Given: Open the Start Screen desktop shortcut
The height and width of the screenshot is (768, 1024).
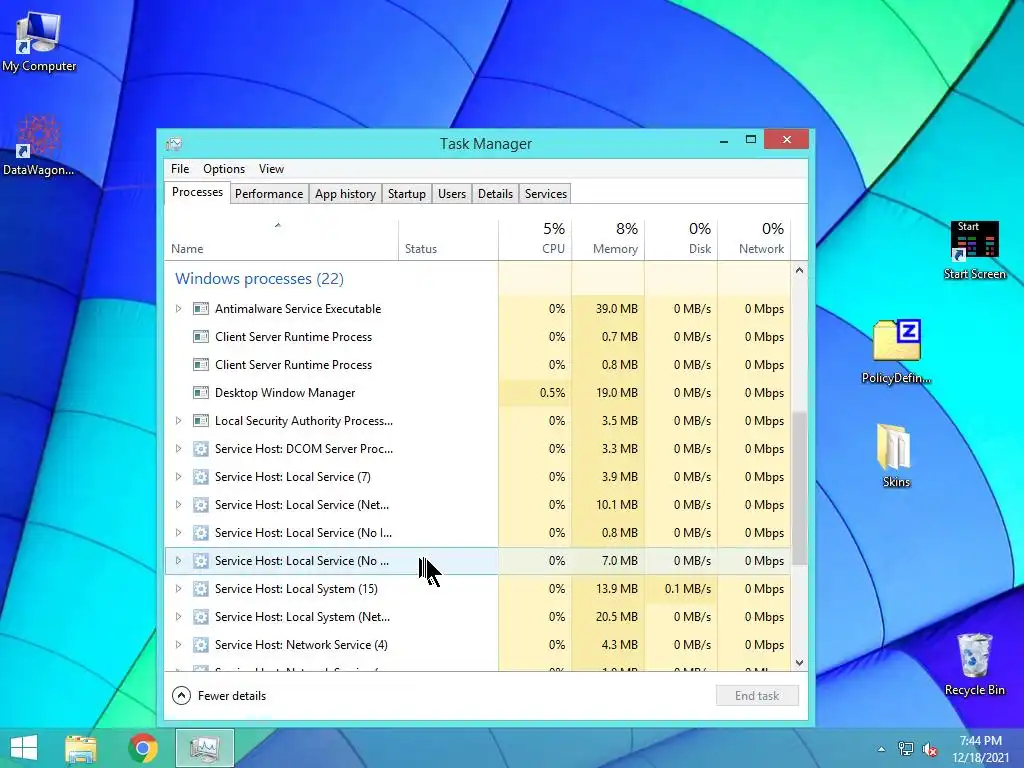Looking at the screenshot, I should tap(974, 251).
